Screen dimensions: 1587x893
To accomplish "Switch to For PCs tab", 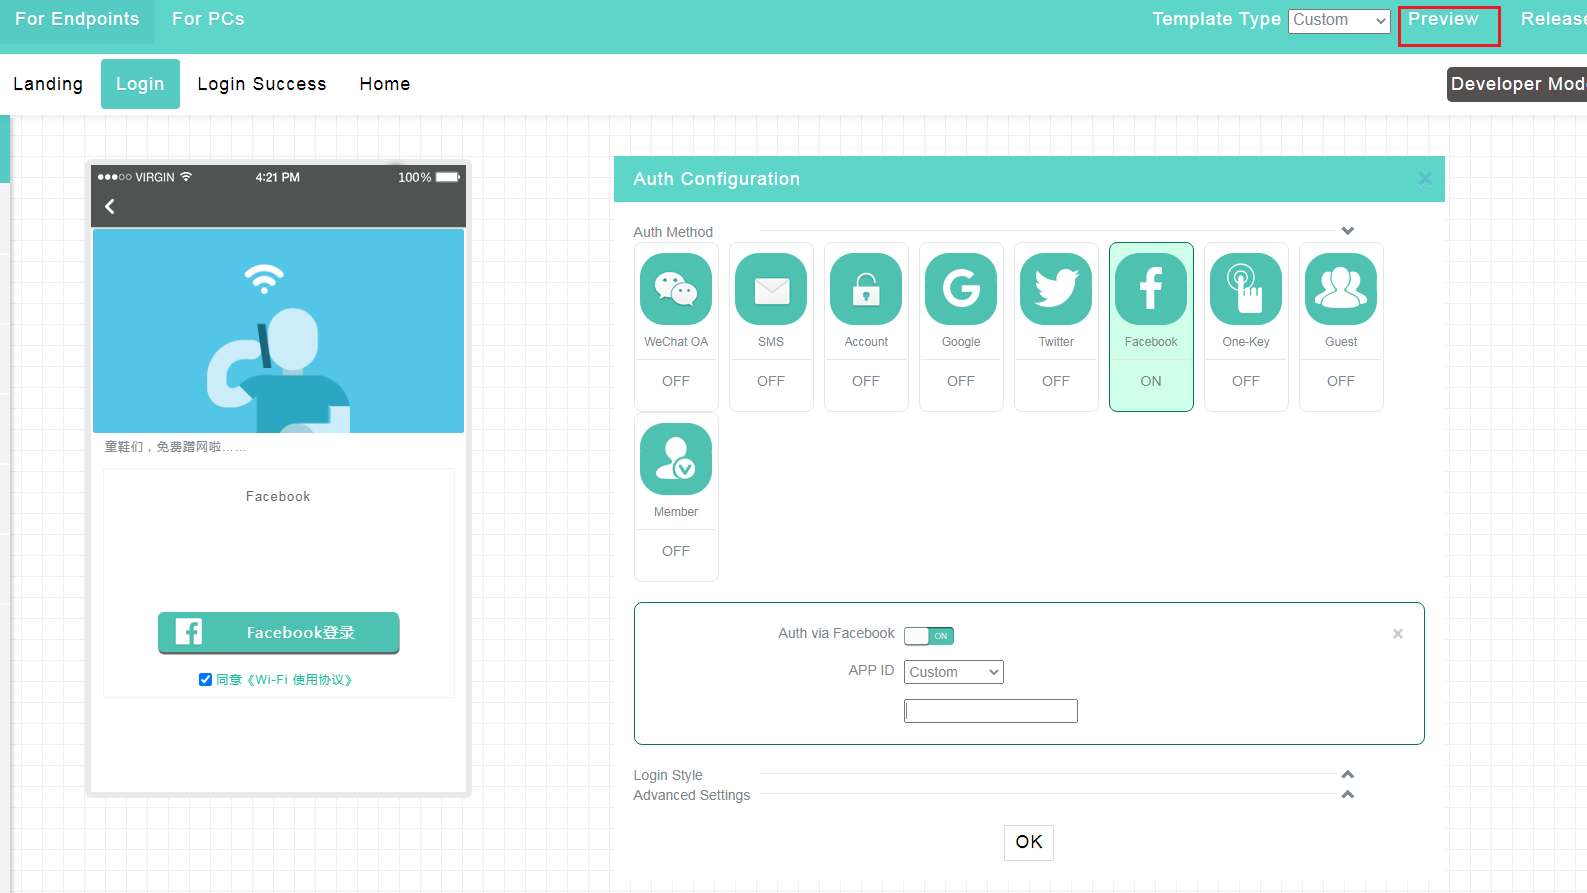I will [208, 20].
